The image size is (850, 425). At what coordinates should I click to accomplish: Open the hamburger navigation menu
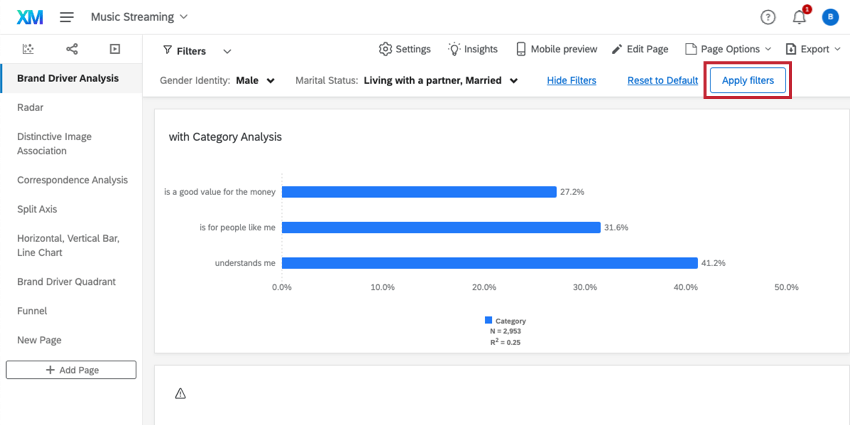(x=67, y=17)
